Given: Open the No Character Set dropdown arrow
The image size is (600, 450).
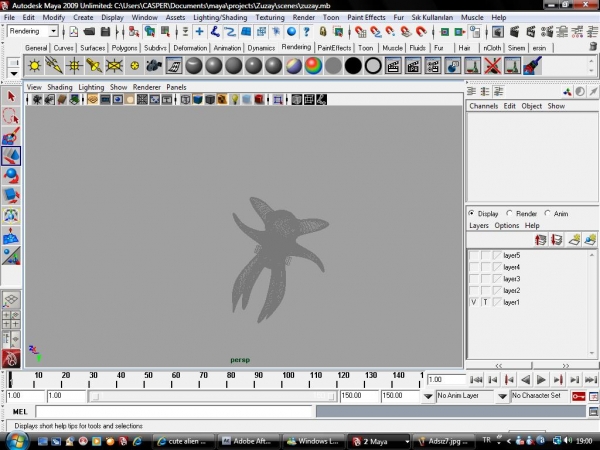Looking at the screenshot, I should pyautogui.click(x=502, y=396).
